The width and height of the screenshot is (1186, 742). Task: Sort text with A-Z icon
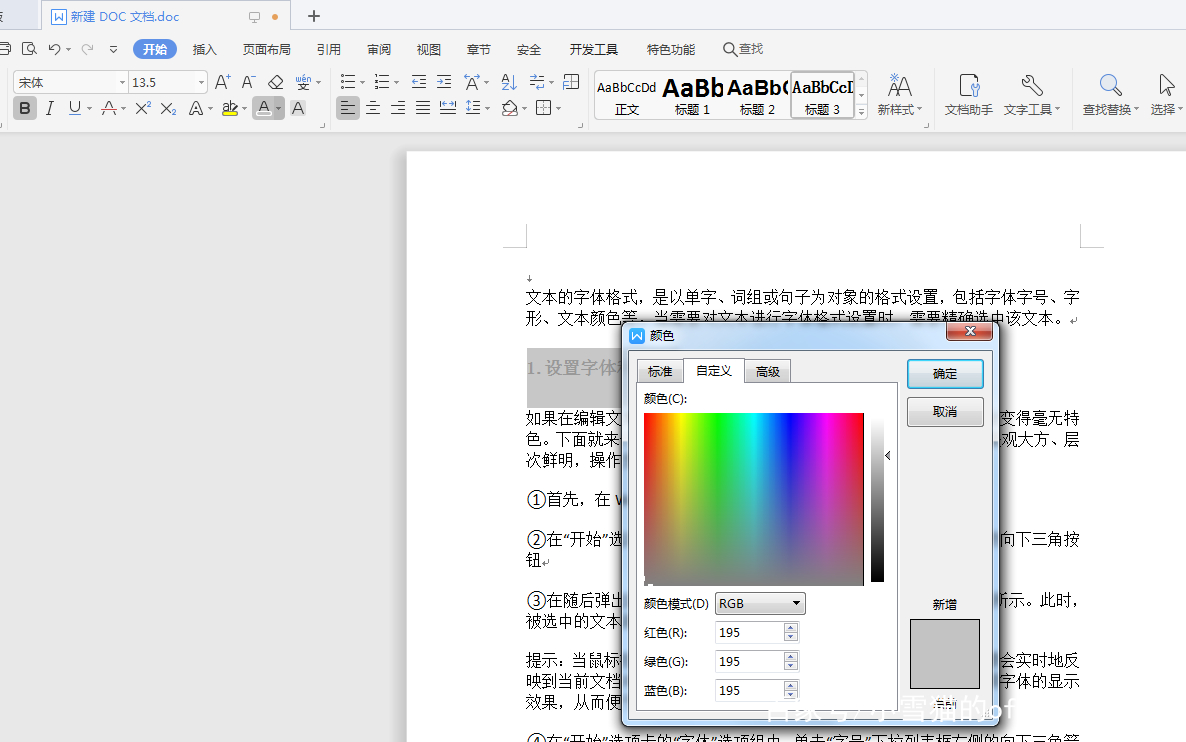click(509, 82)
